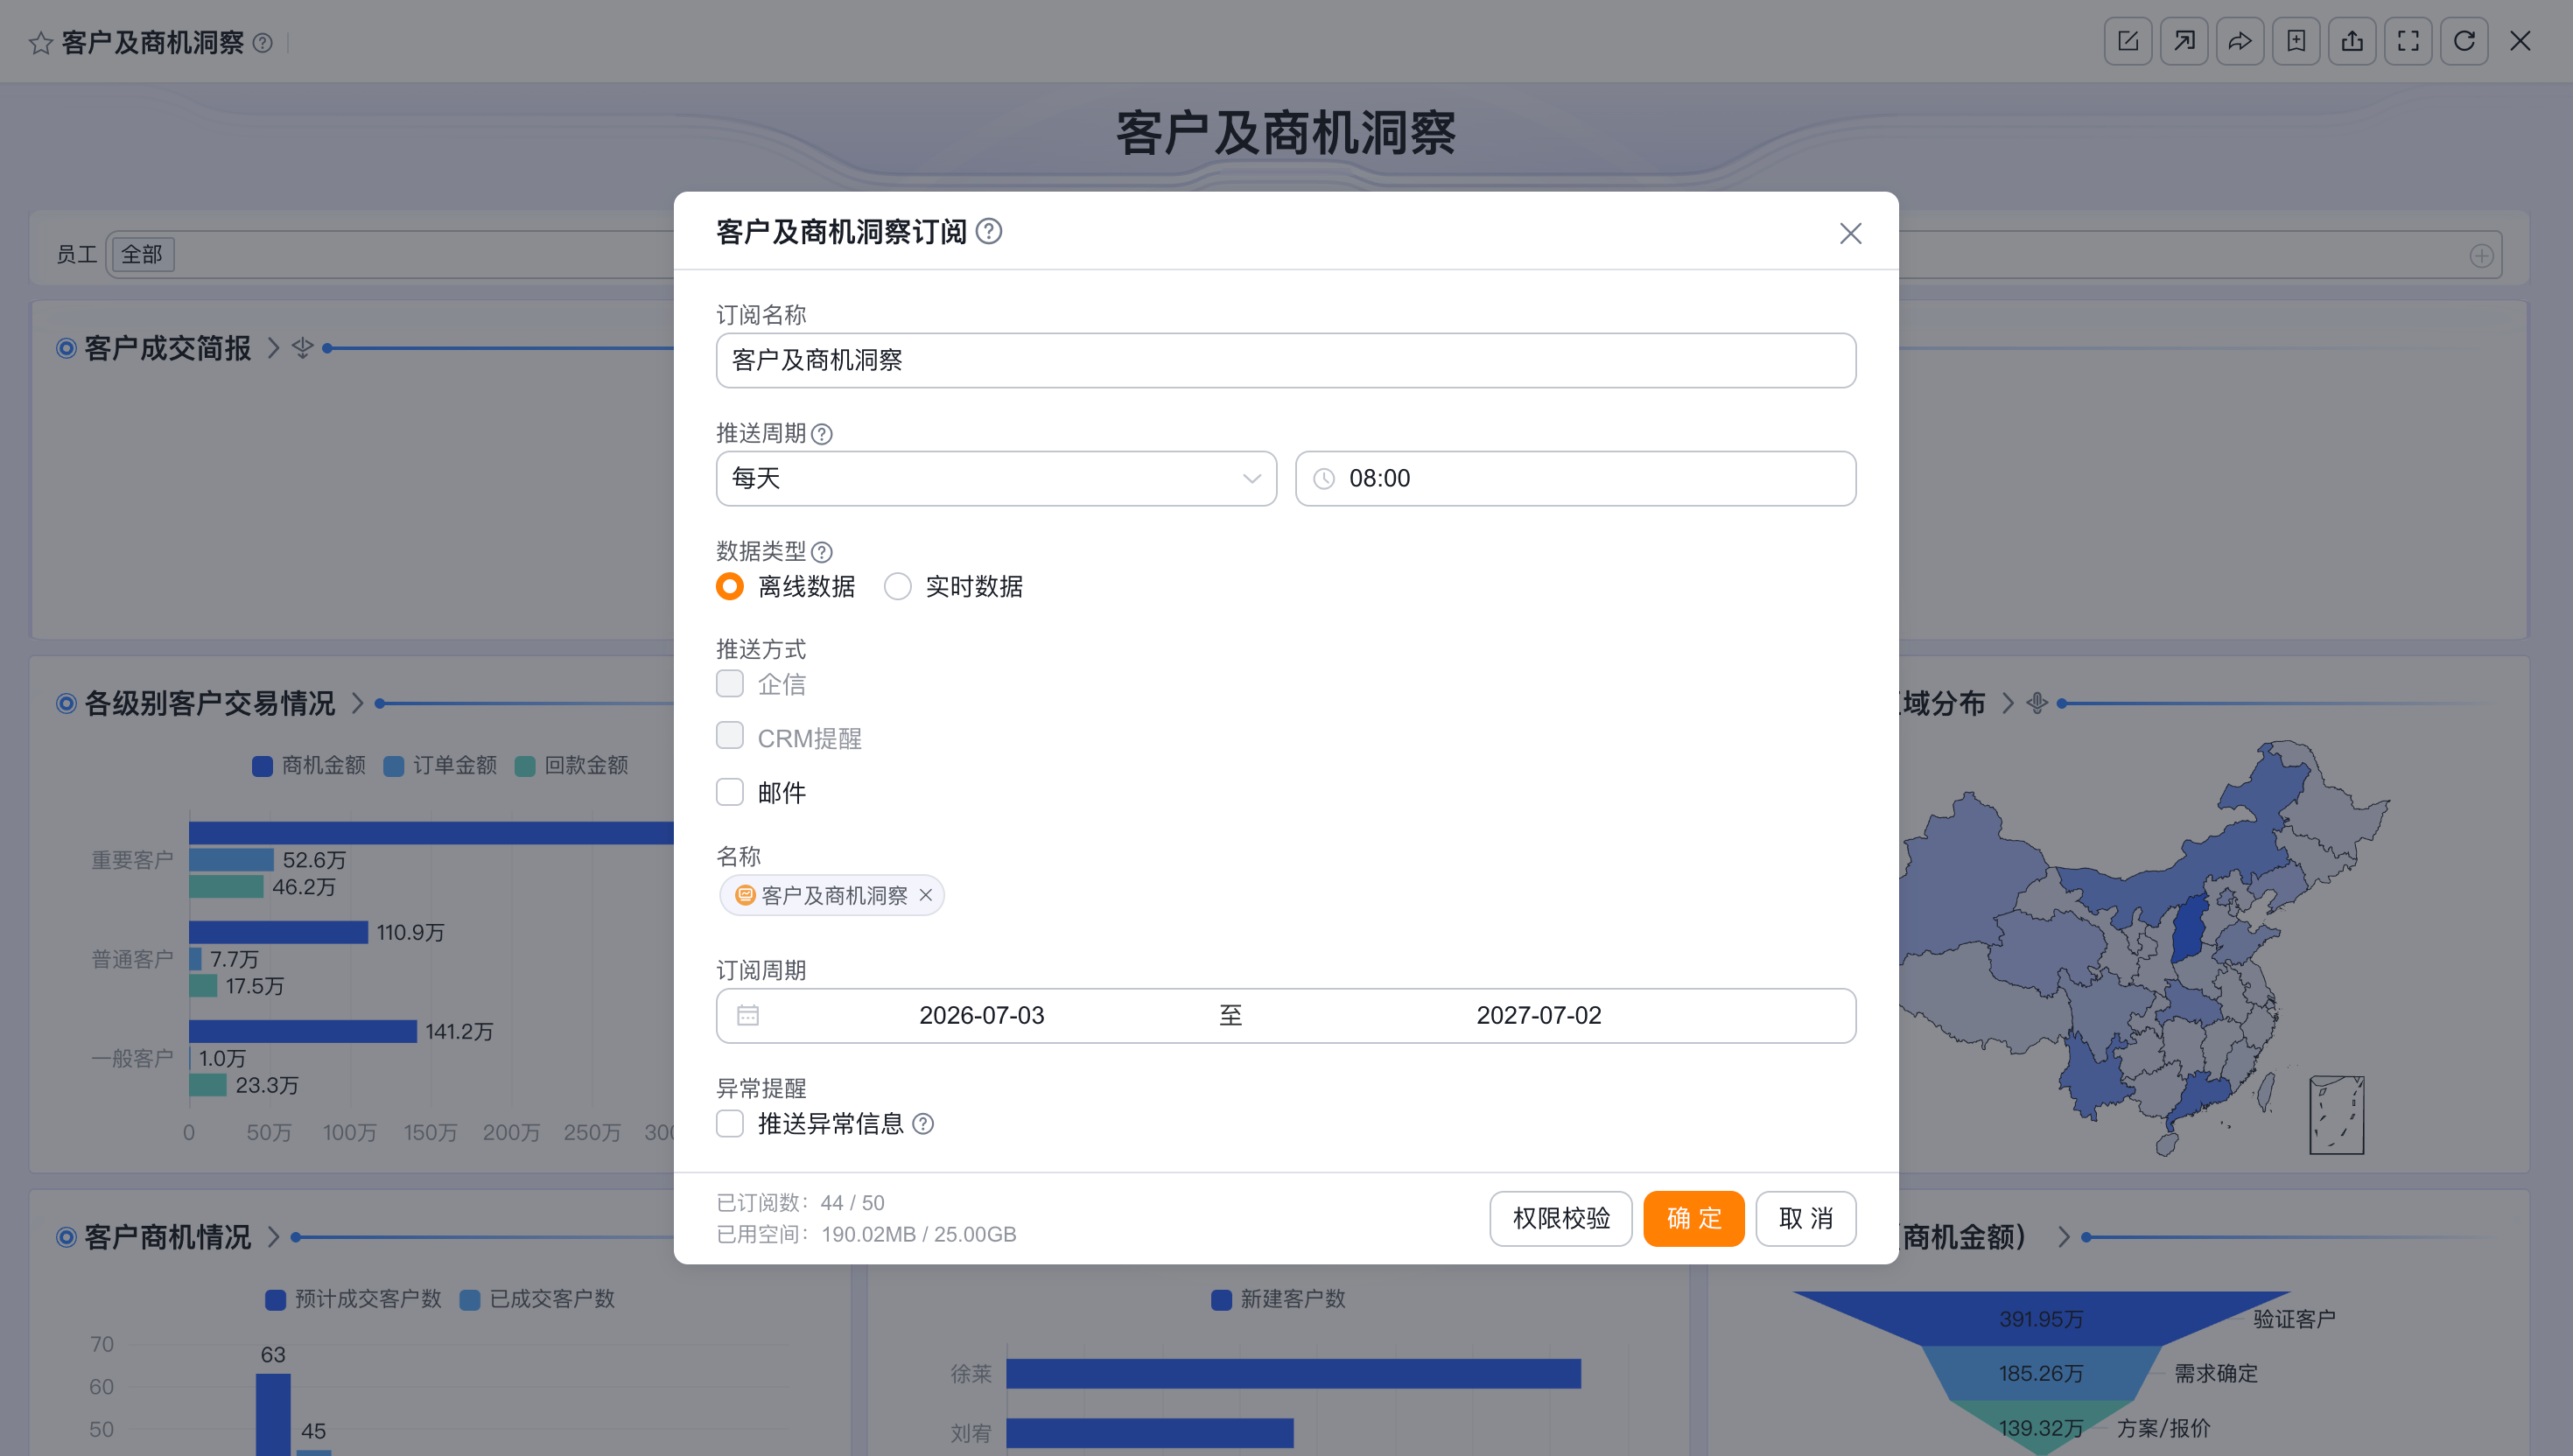The image size is (2573, 1456).
Task: Close the subscription dialog
Action: [x=1850, y=233]
